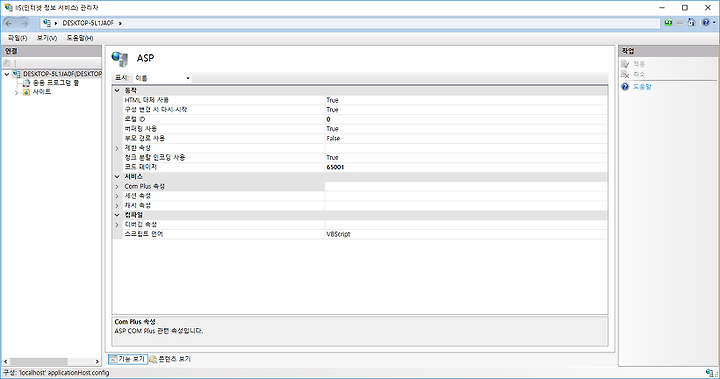The width and height of the screenshot is (720, 379).
Task: Click the large ASP feature icon
Action: (x=120, y=59)
